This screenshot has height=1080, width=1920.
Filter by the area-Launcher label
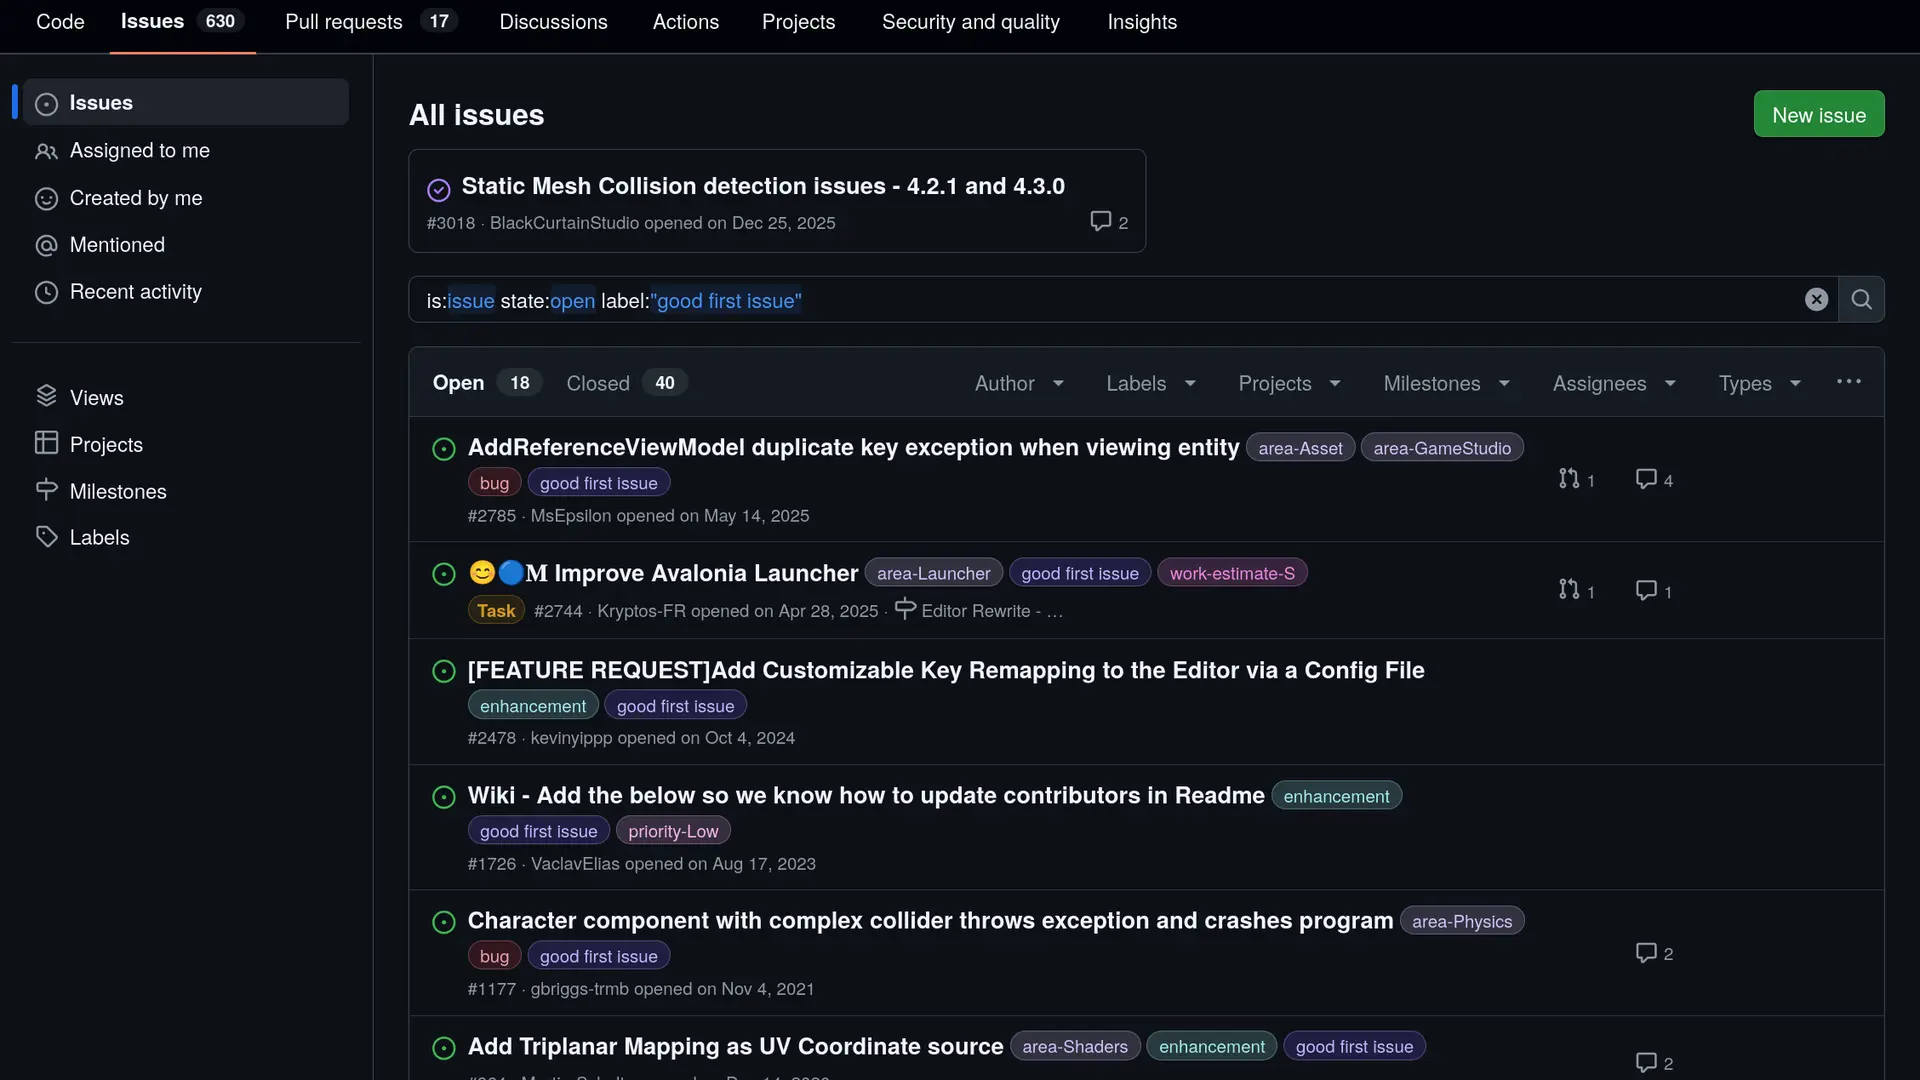pyautogui.click(x=933, y=573)
